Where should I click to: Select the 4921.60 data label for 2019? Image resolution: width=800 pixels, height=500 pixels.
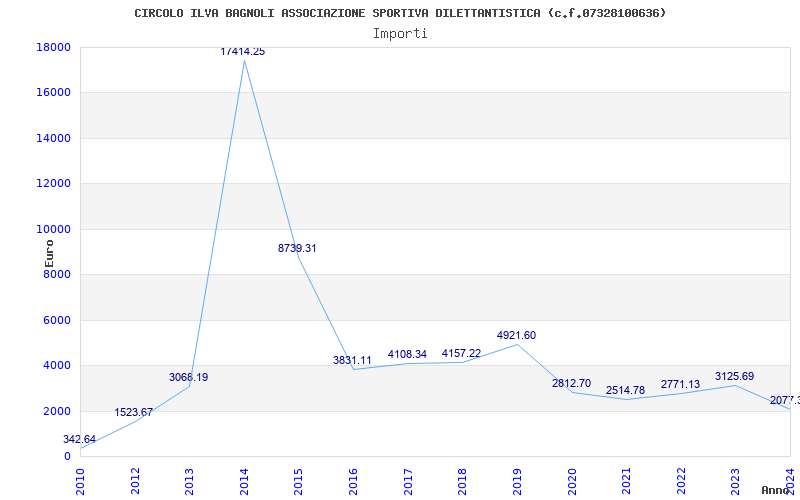516,335
